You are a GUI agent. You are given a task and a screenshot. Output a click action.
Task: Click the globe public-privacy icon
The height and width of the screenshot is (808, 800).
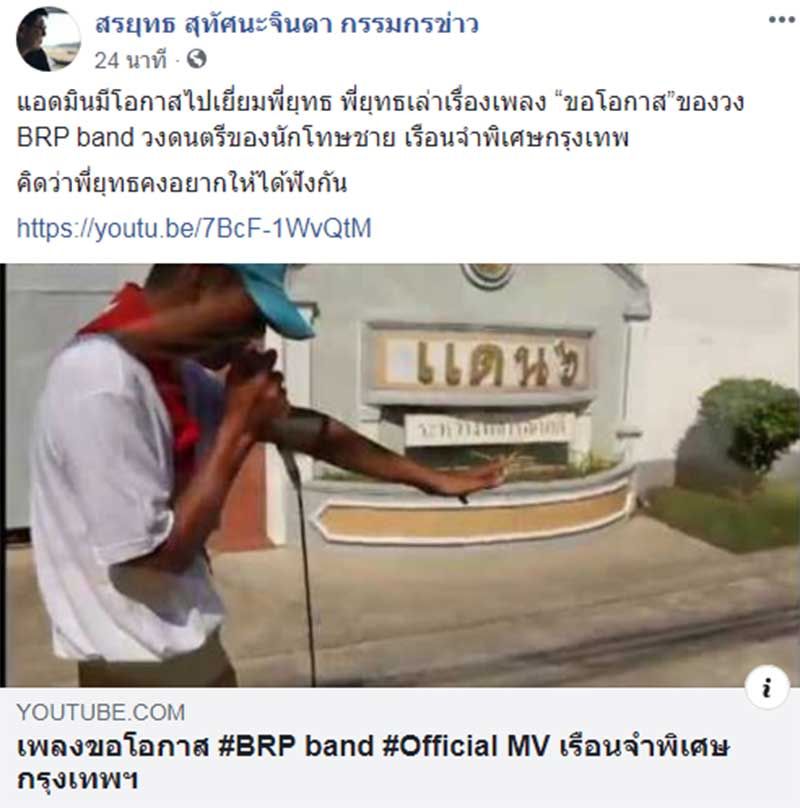click(196, 59)
